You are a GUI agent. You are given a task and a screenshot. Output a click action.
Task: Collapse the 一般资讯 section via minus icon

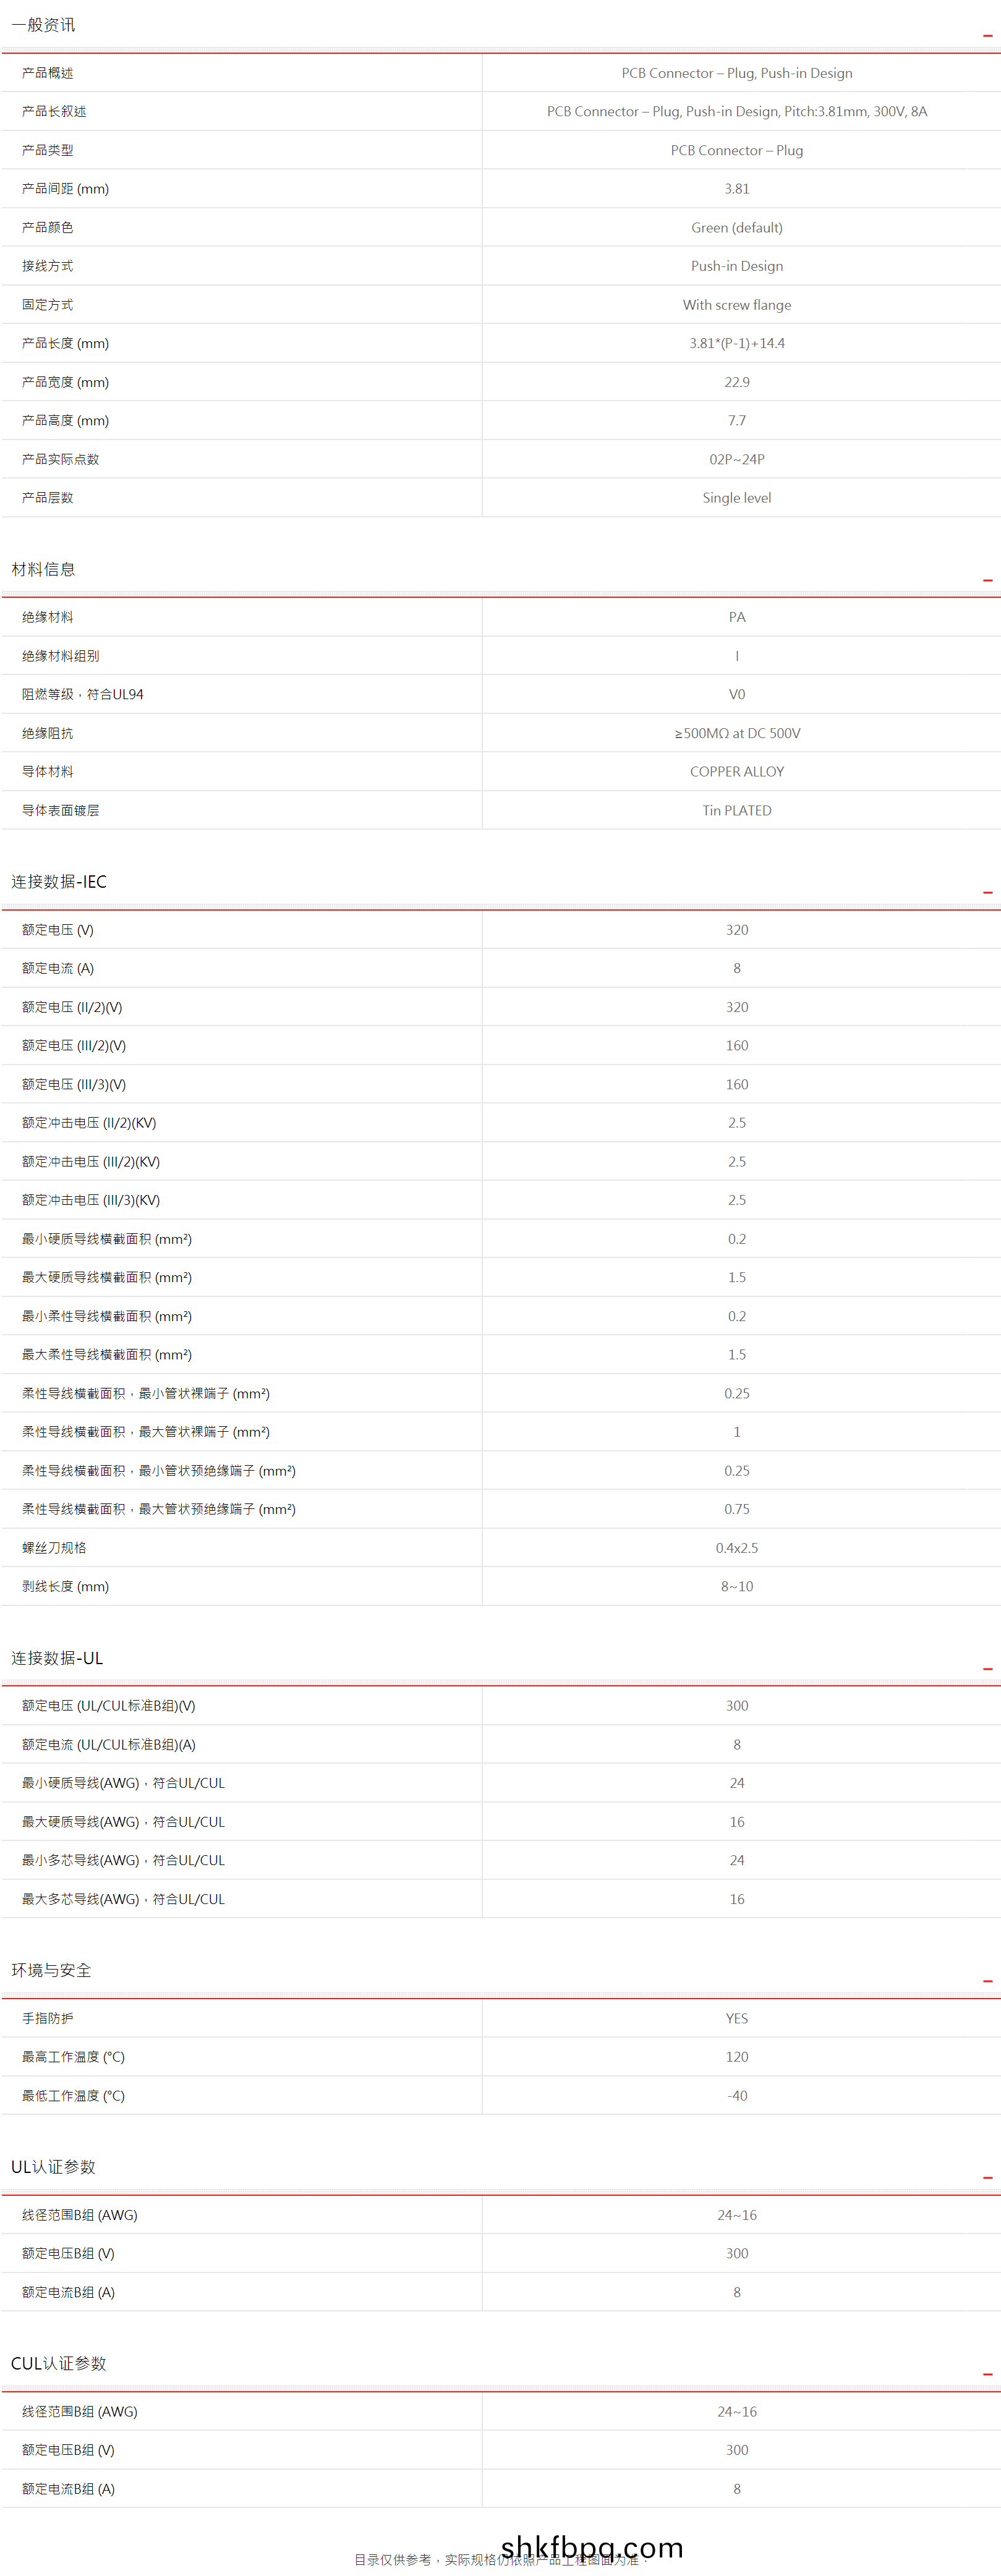coord(987,36)
